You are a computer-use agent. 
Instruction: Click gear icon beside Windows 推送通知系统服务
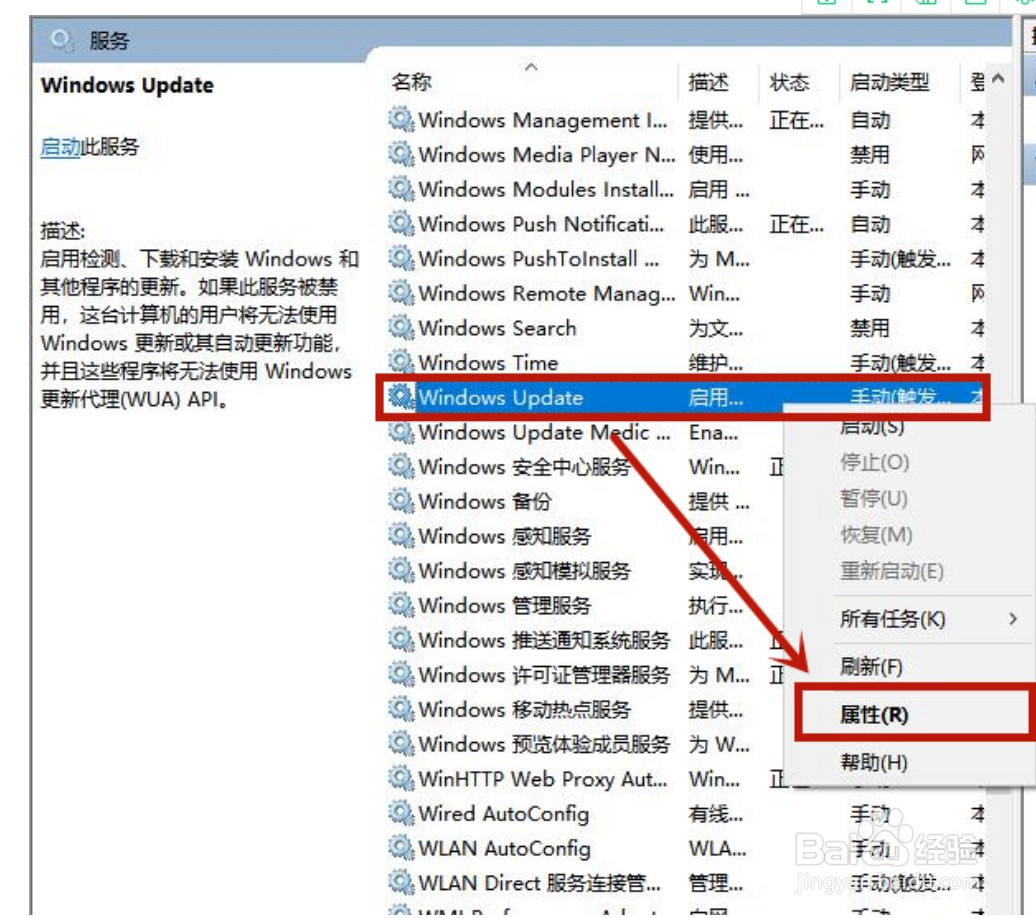click(x=401, y=640)
